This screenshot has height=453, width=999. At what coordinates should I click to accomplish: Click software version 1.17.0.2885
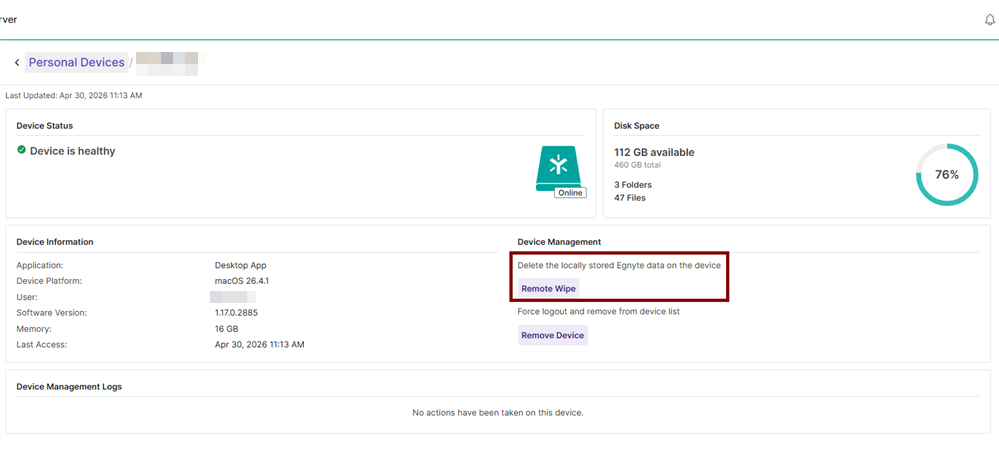point(236,313)
